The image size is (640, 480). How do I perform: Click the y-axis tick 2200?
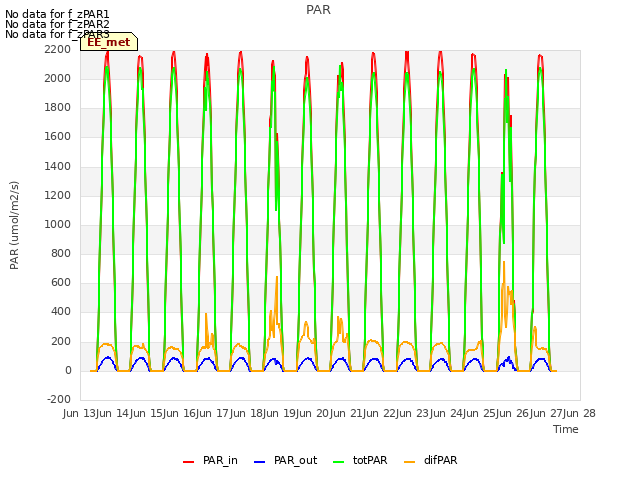[58, 49]
